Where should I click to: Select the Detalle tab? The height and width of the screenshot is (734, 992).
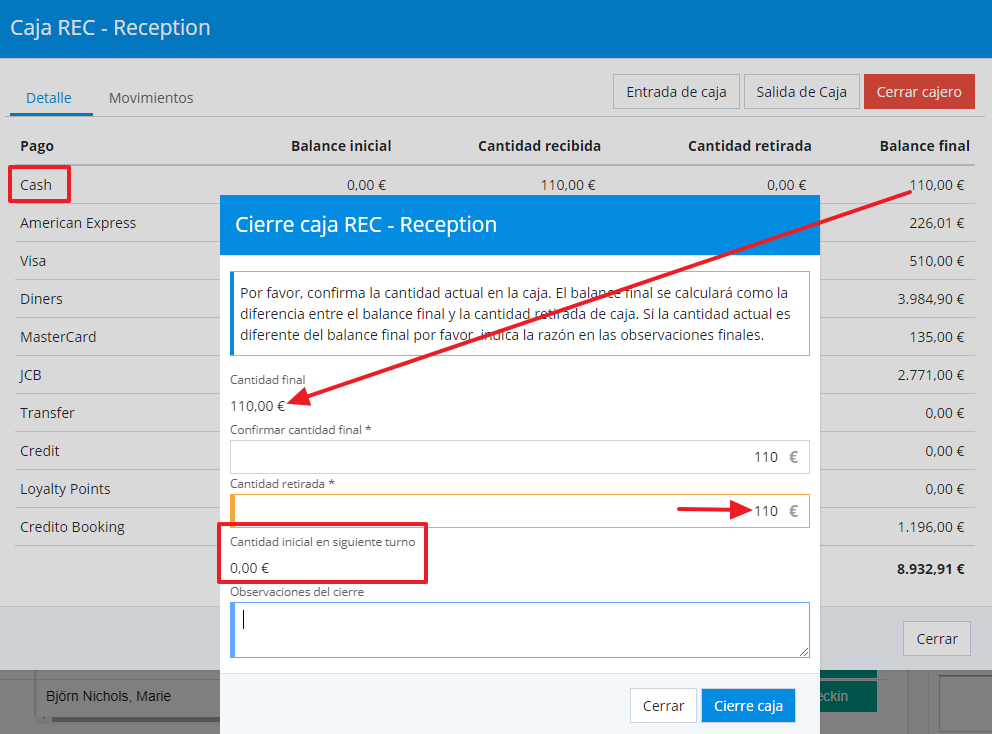pos(49,98)
